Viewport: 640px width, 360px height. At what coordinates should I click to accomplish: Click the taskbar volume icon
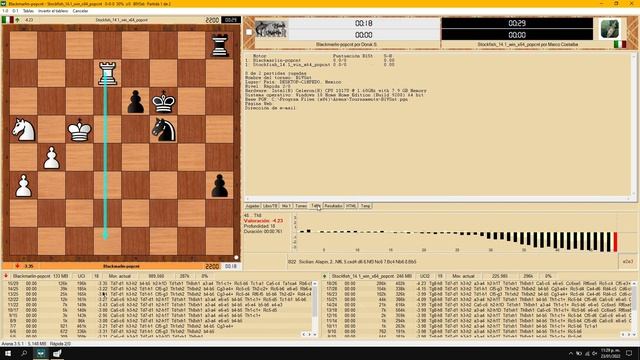594,353
